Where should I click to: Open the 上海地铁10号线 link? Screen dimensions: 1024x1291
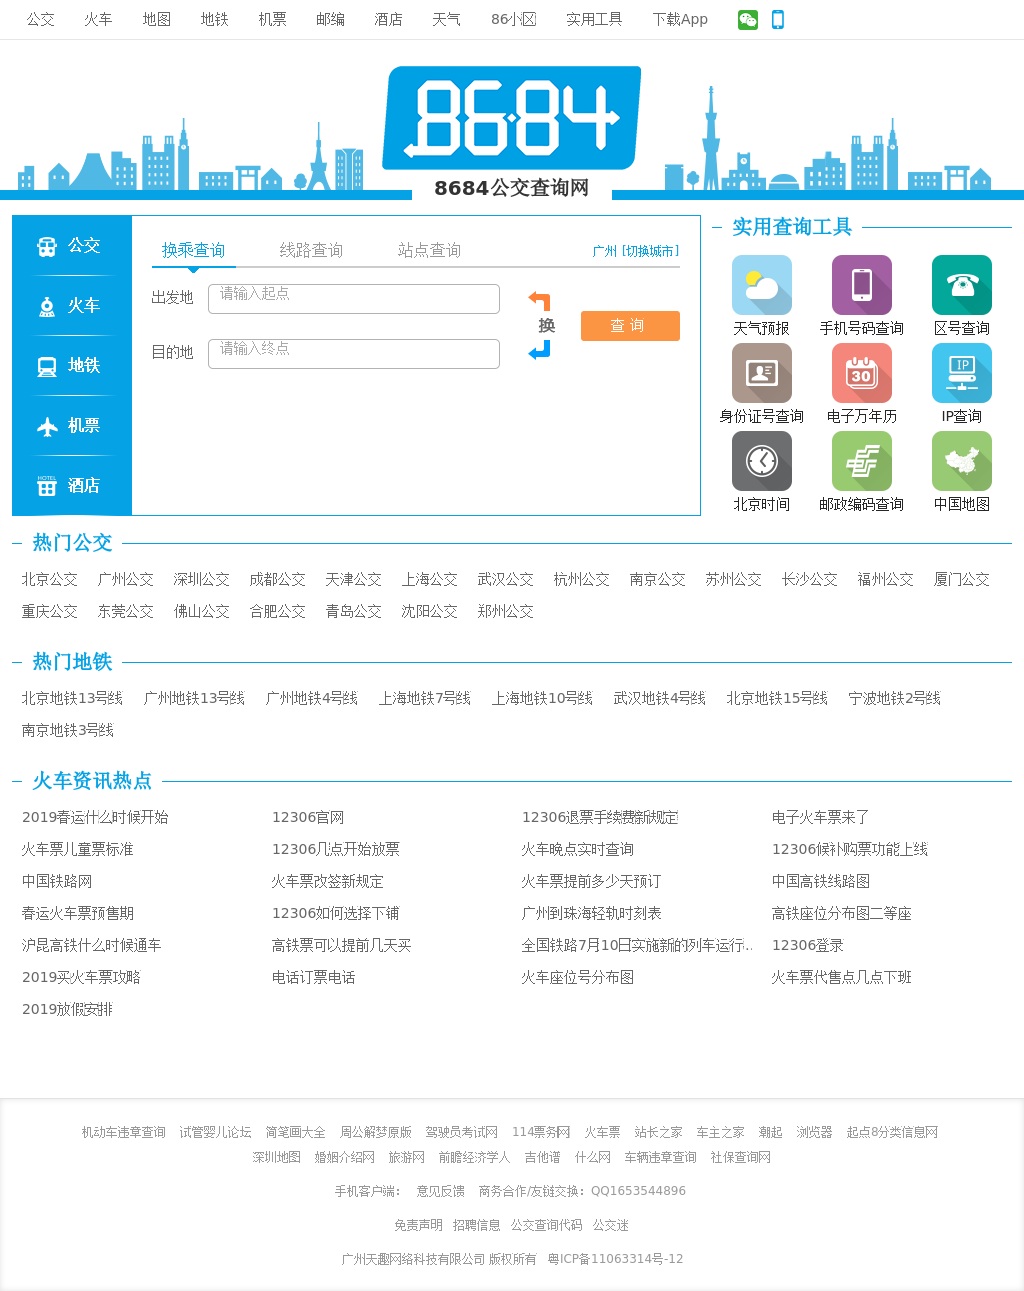pos(542,698)
